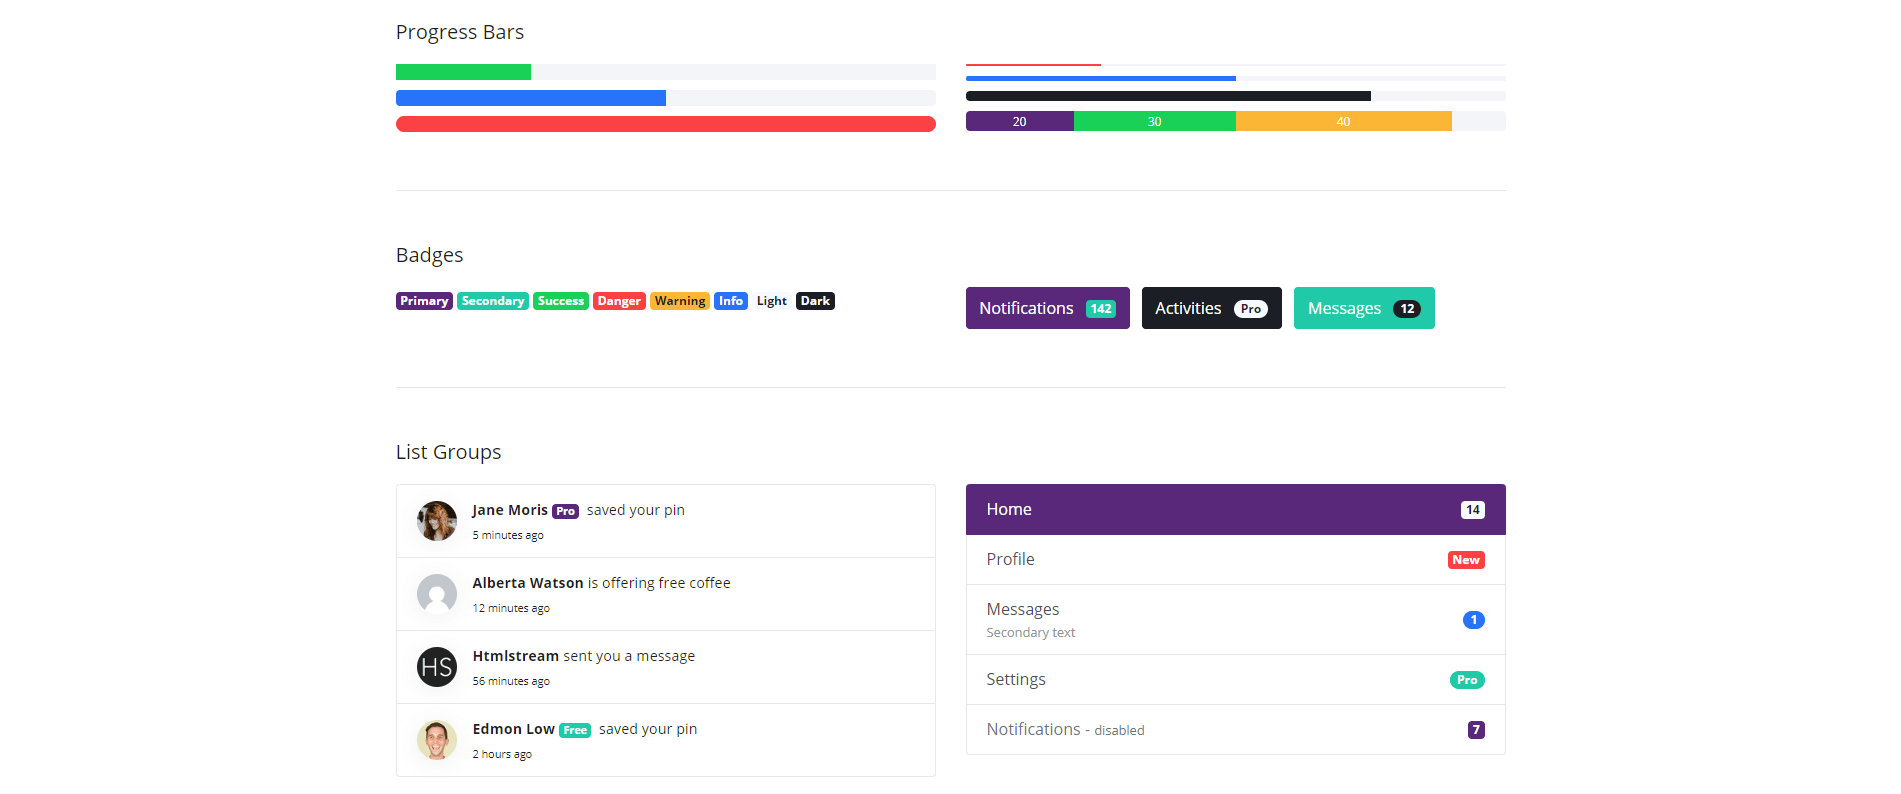This screenshot has width=1901, height=794.
Task: Click the thin red progress bar
Action: tap(1033, 65)
